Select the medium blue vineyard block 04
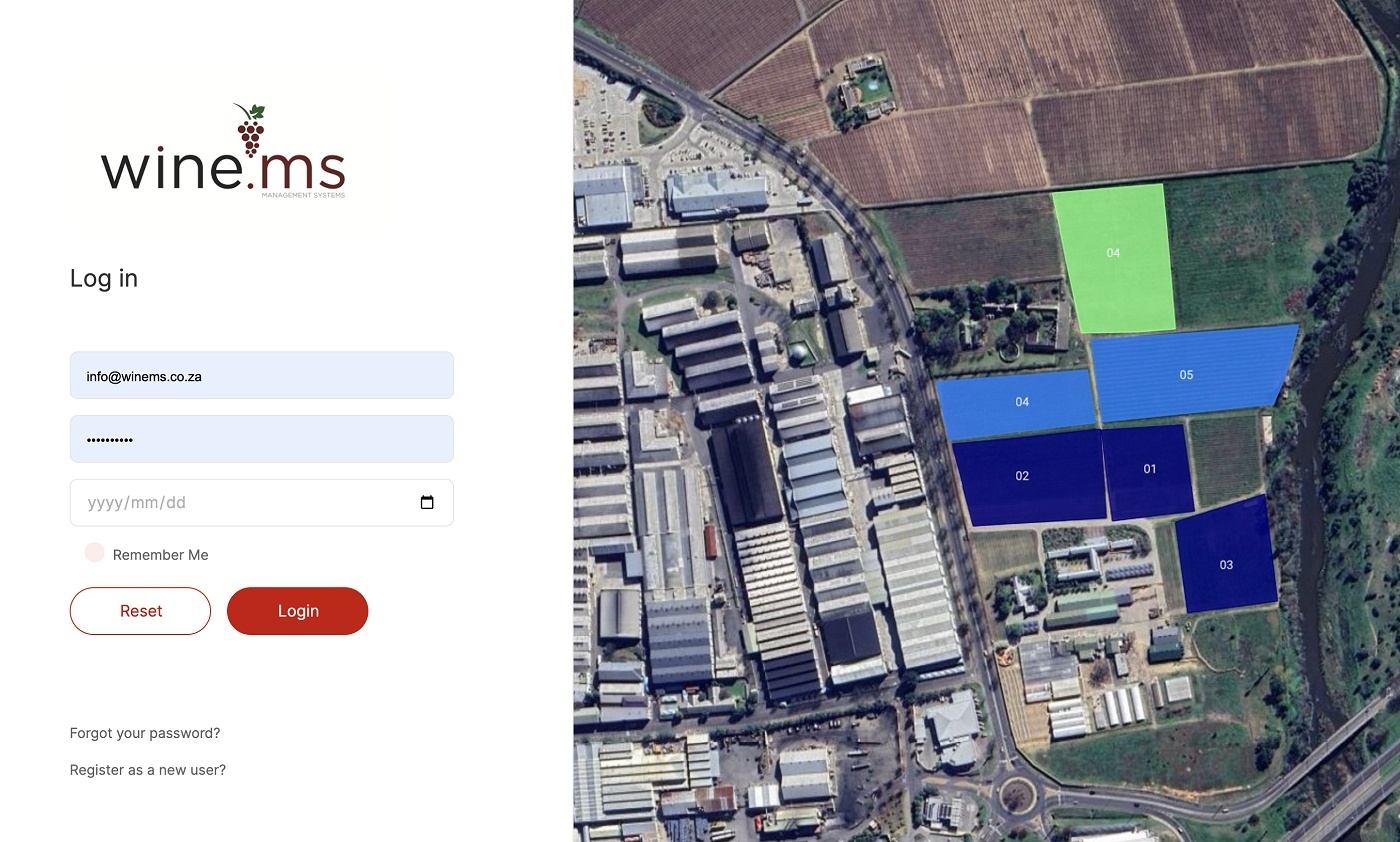The height and width of the screenshot is (842, 1400). pos(1016,403)
